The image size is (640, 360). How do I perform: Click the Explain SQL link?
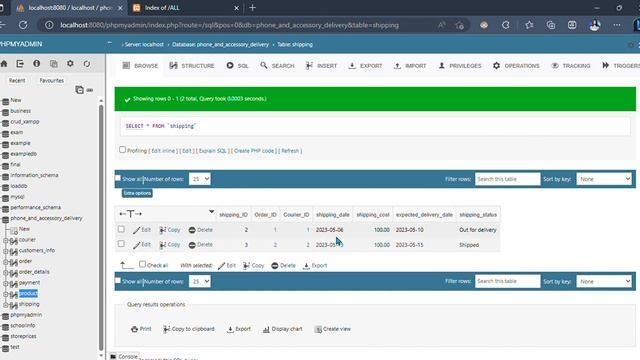pos(212,151)
